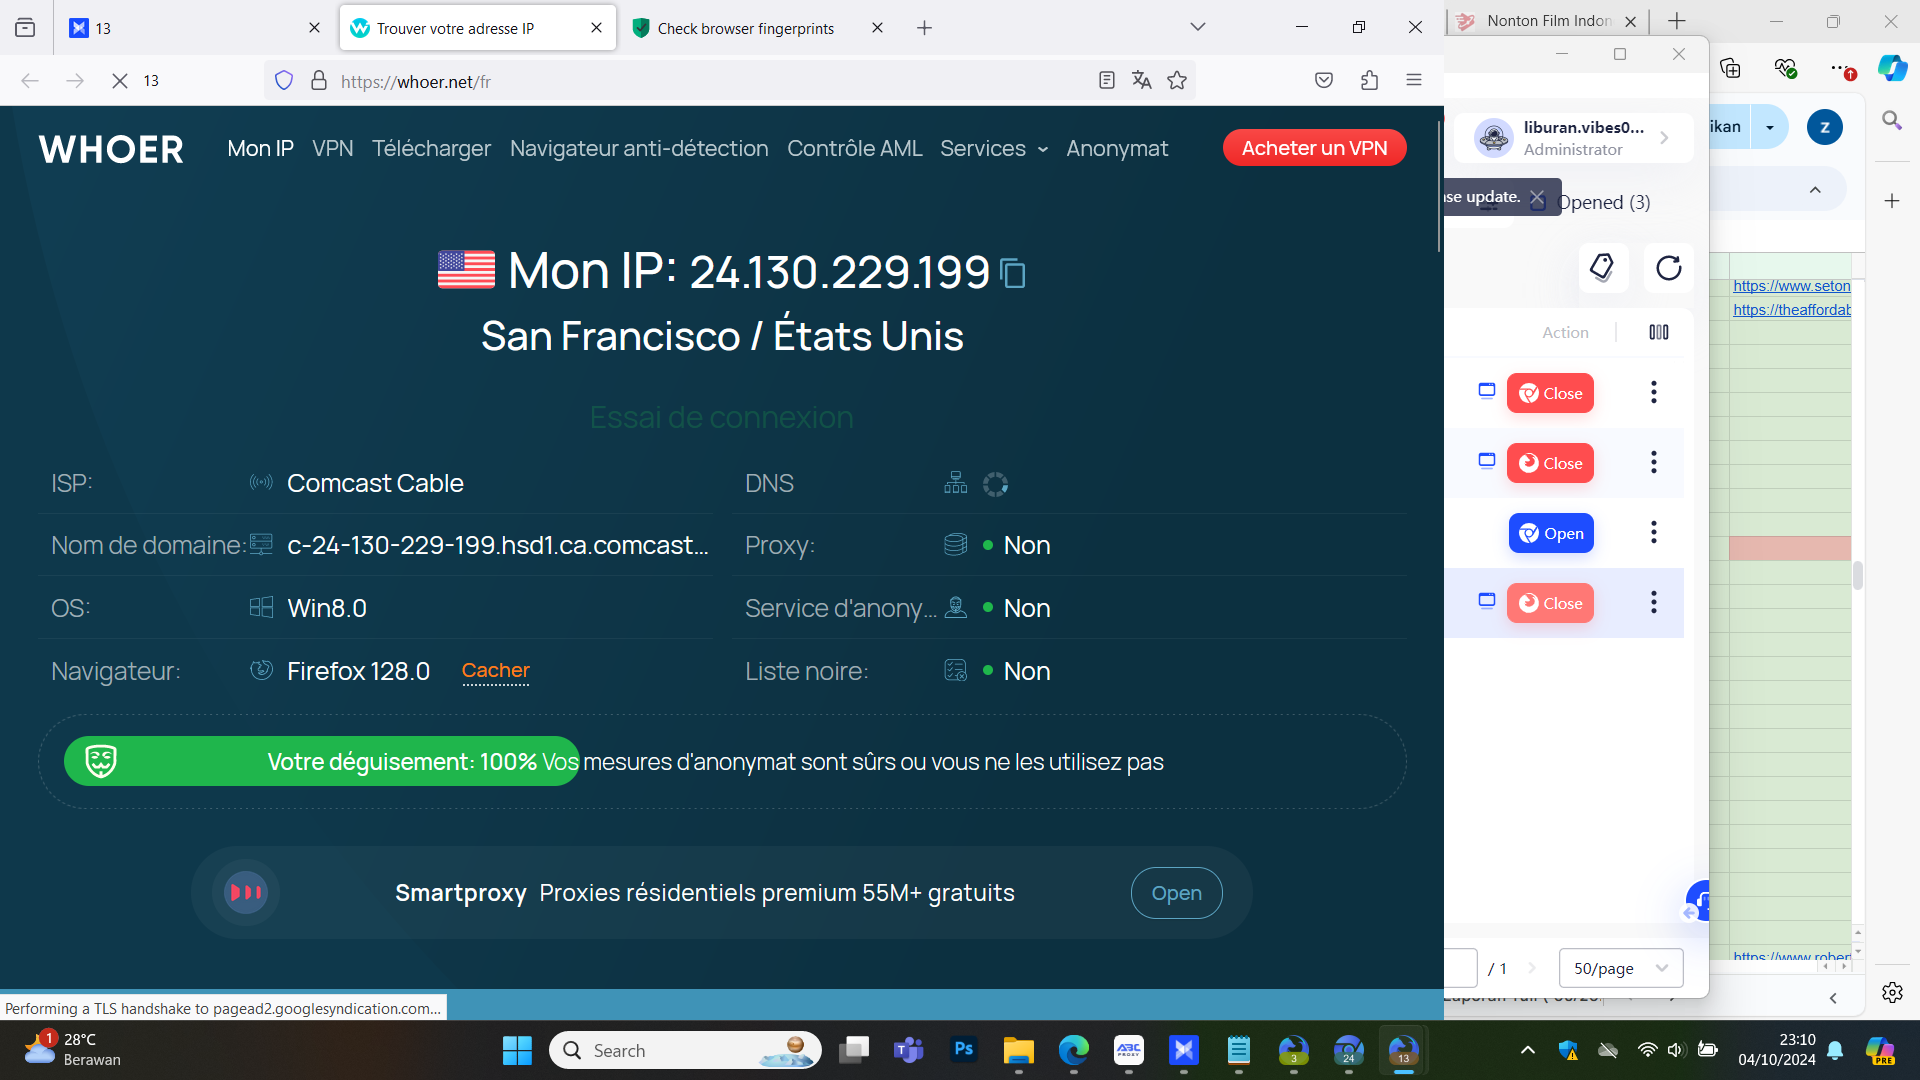Open the dropdown arrow beside ikan button
Screen dimensions: 1920x1080
coord(1770,127)
